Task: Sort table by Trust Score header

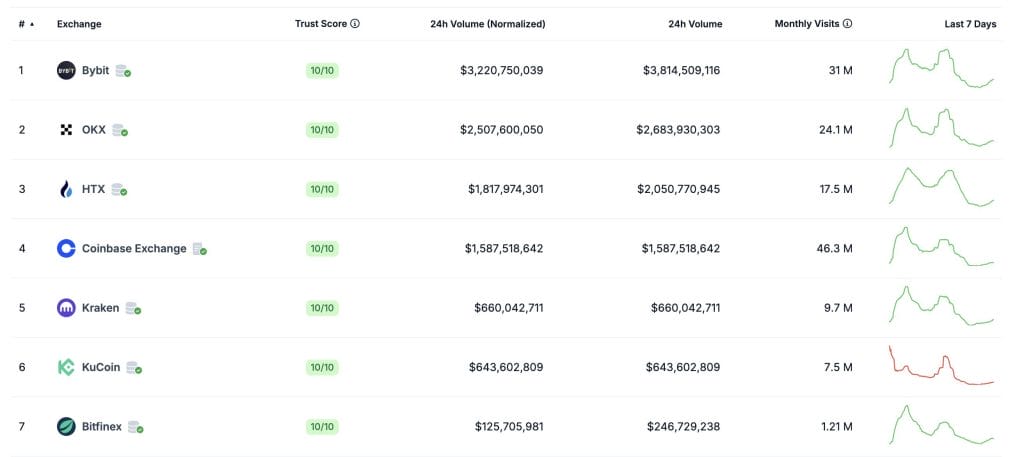Action: (321, 24)
